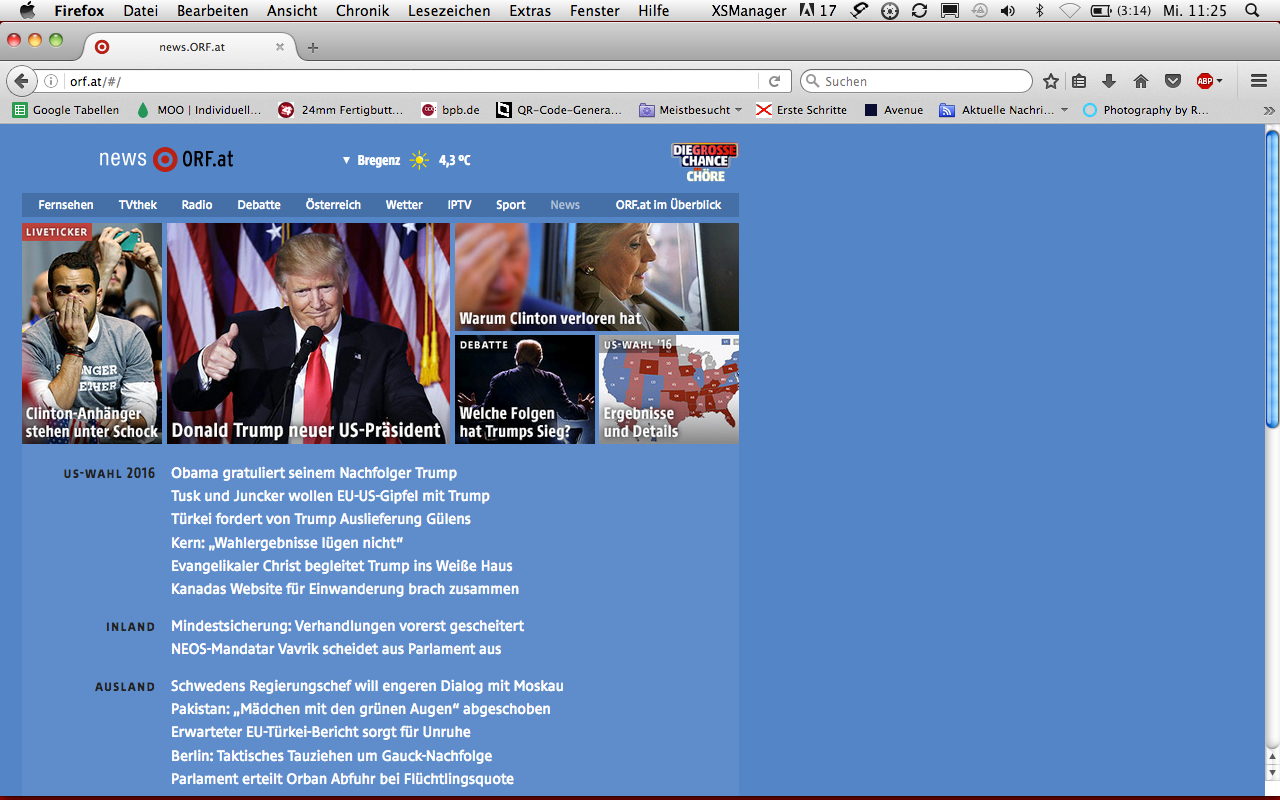Open the Welche Folgen hat Trumps Sieg debate tile
Viewport: 1280px width, 800px height.
click(x=525, y=389)
